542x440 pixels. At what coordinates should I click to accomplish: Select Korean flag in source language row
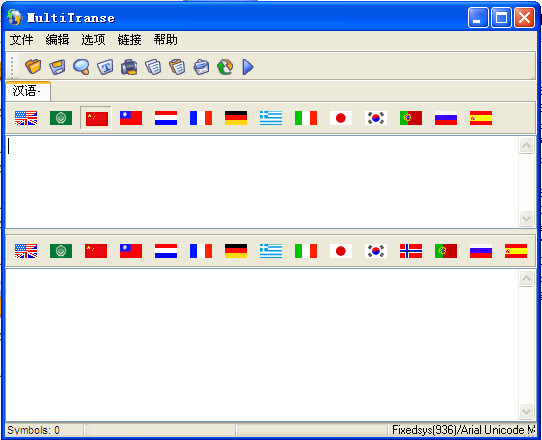point(376,118)
